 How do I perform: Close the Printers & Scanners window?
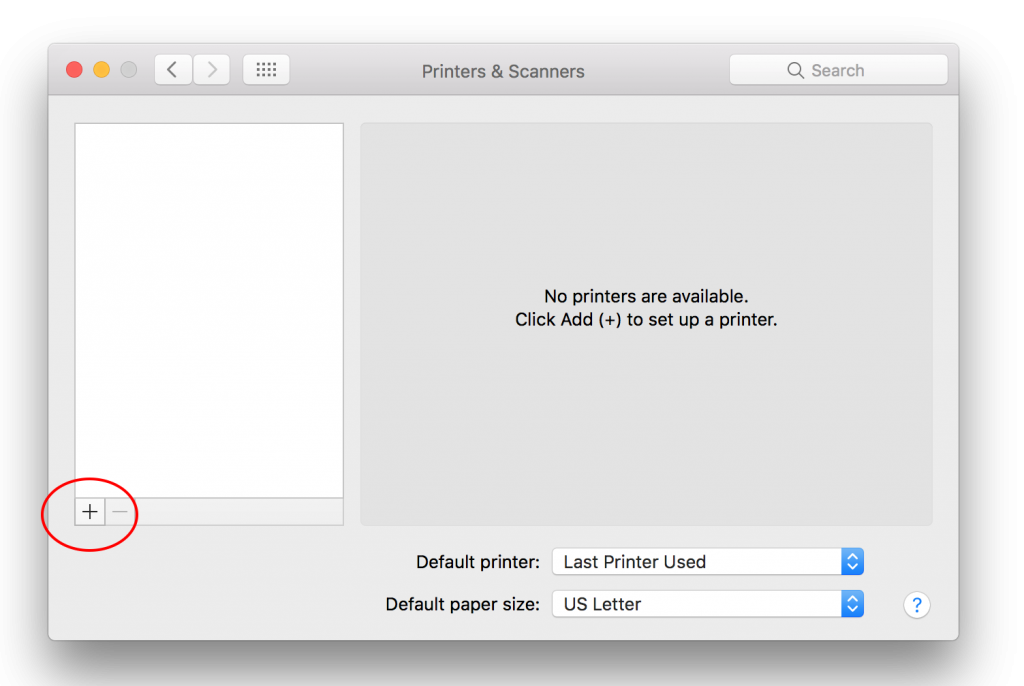73,69
